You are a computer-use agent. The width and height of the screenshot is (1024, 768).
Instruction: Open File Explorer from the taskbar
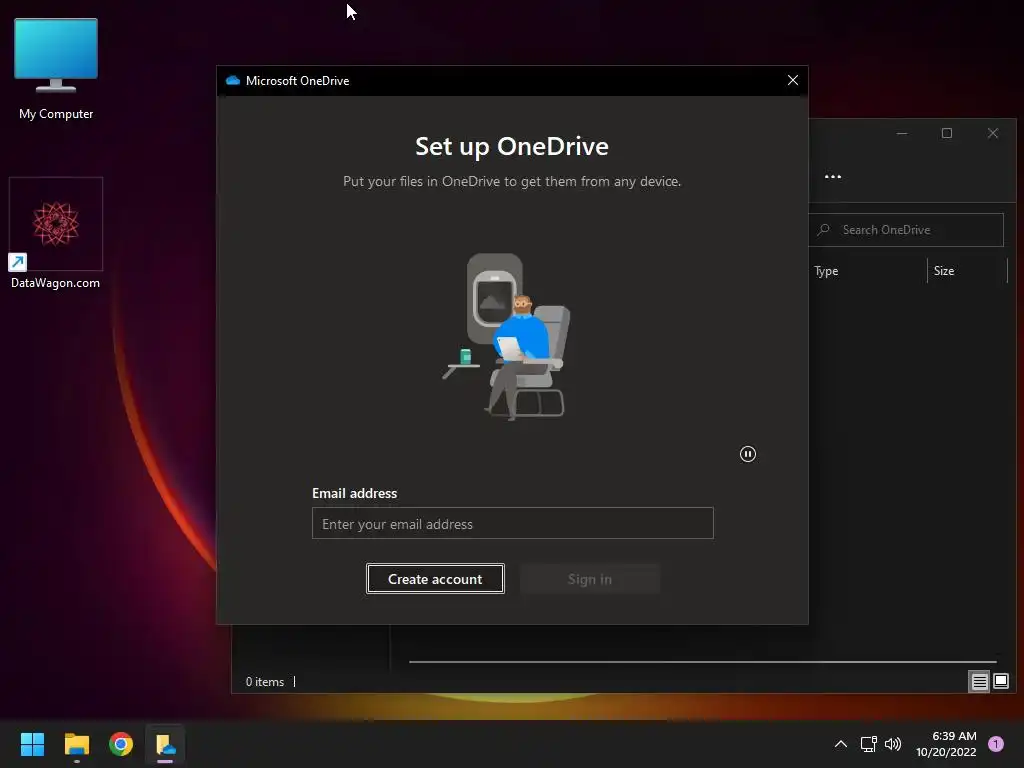76,744
